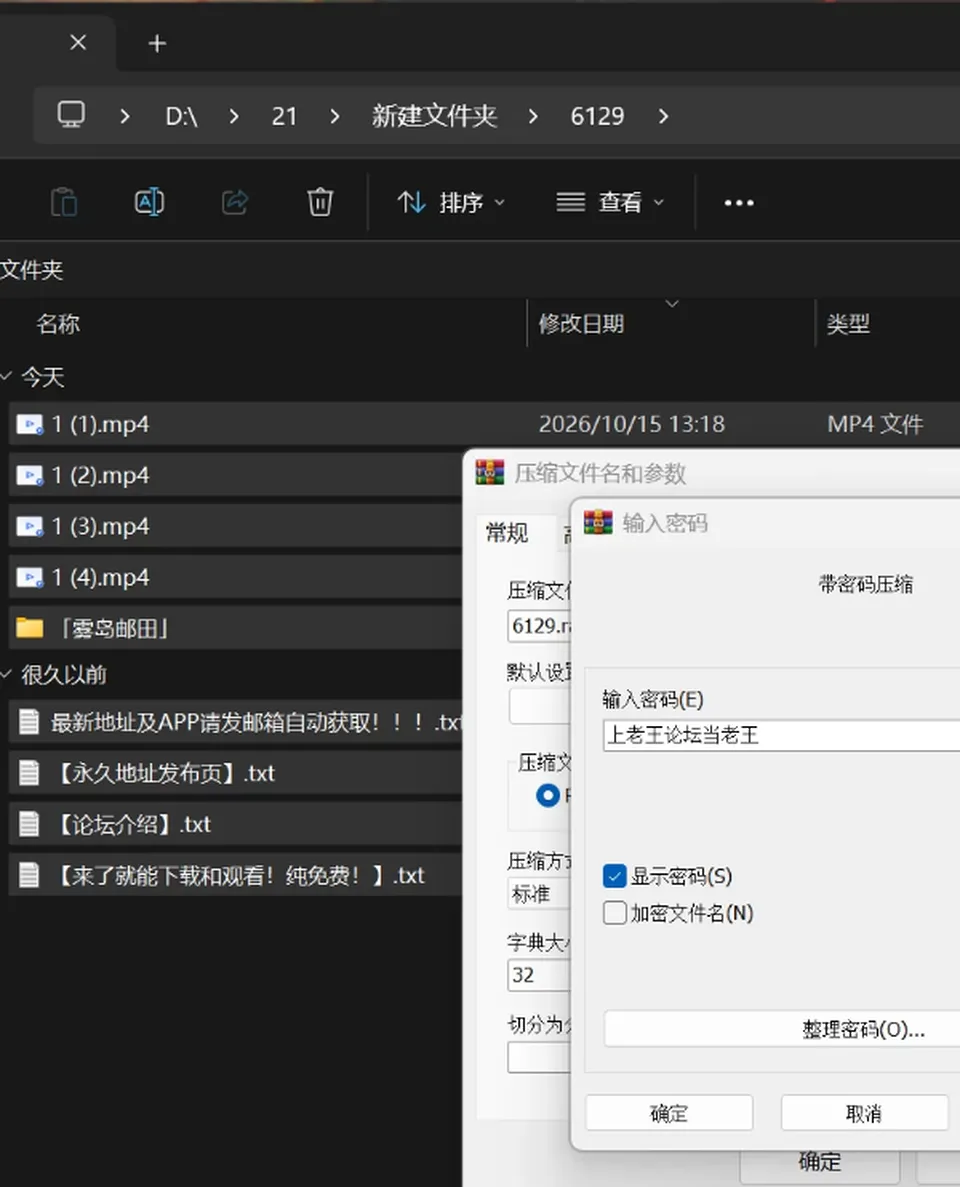Click the Share icon in toolbar
960x1187 pixels.
coord(235,202)
